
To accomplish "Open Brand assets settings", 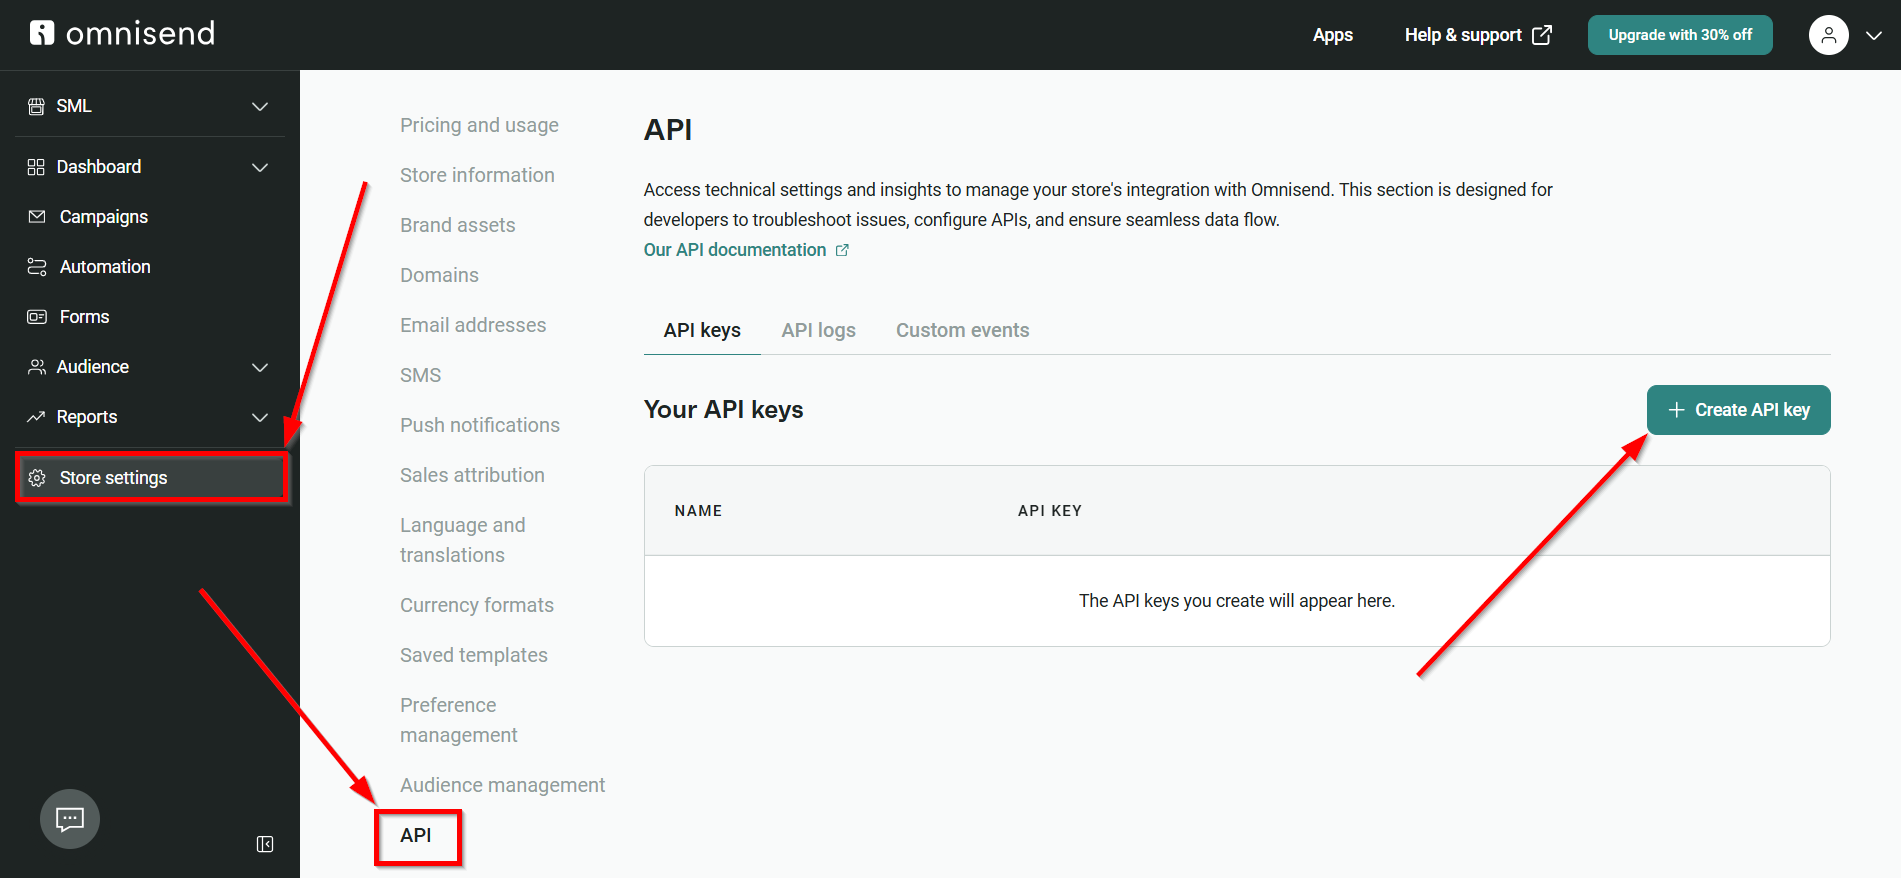I will point(457,225).
